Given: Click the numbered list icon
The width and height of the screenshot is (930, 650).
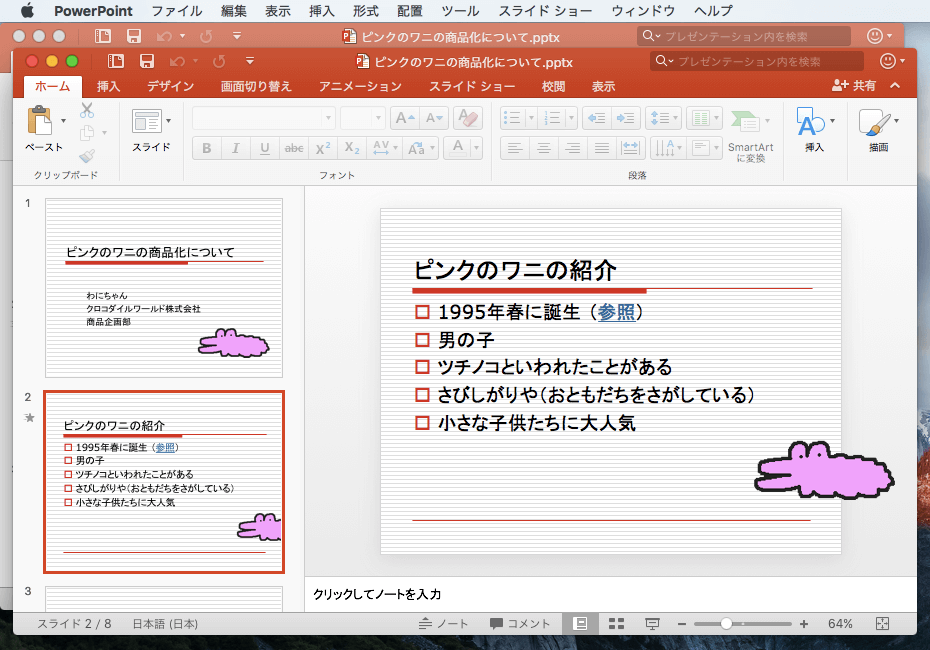Looking at the screenshot, I should [552, 118].
